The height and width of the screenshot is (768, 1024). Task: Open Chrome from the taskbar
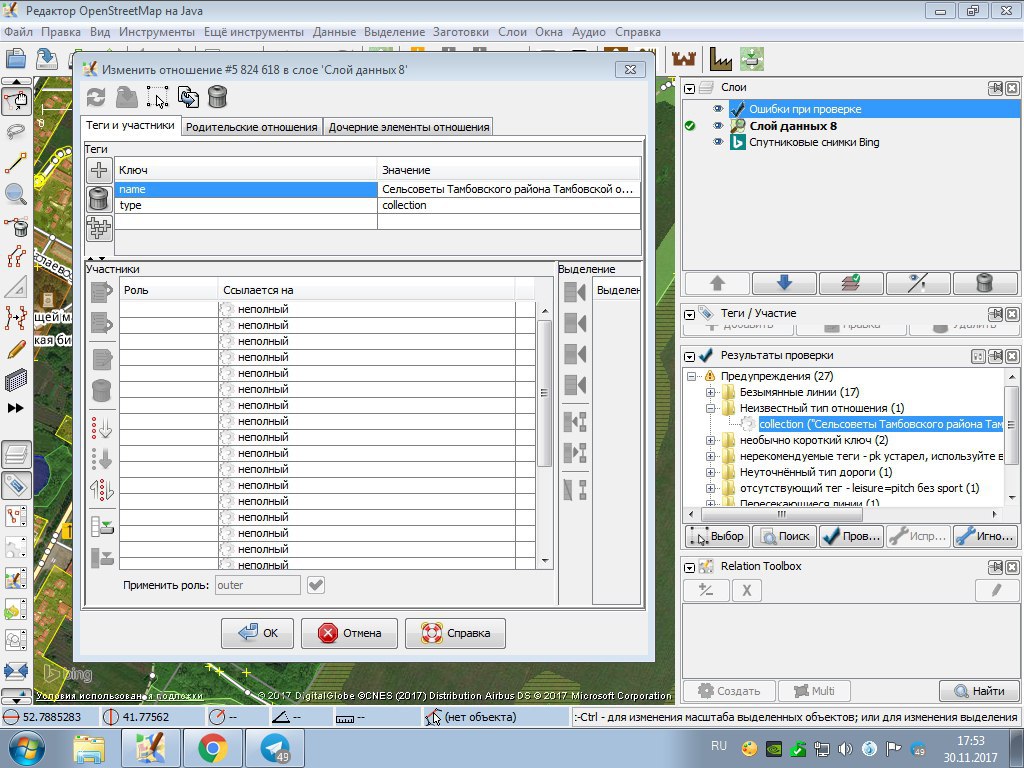click(213, 748)
